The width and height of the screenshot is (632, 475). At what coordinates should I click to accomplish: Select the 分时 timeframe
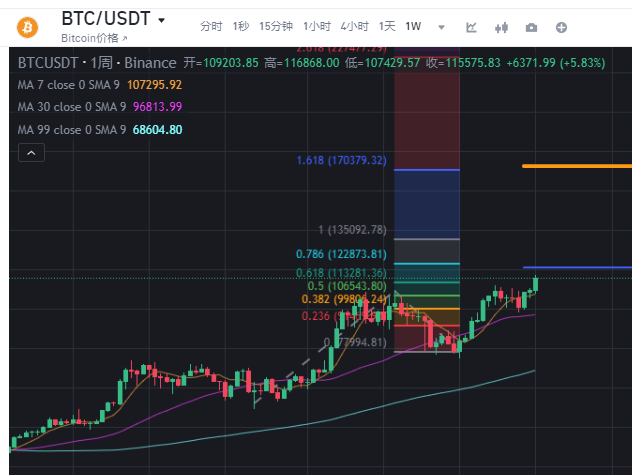click(211, 27)
